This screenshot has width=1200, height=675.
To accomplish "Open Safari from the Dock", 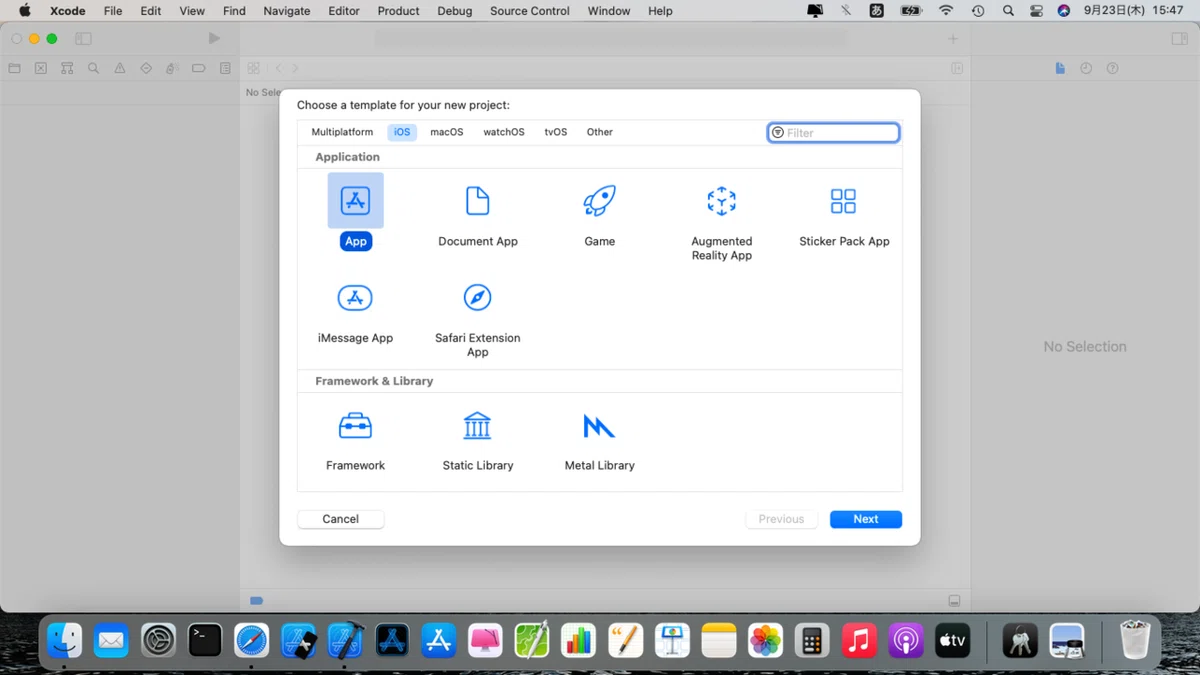I will tap(252, 640).
